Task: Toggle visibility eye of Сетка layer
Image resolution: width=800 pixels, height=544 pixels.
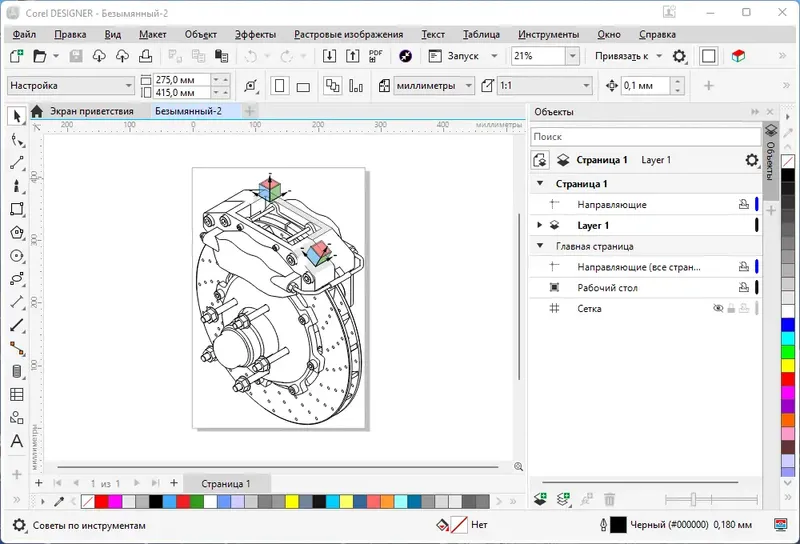Action: coord(717,309)
